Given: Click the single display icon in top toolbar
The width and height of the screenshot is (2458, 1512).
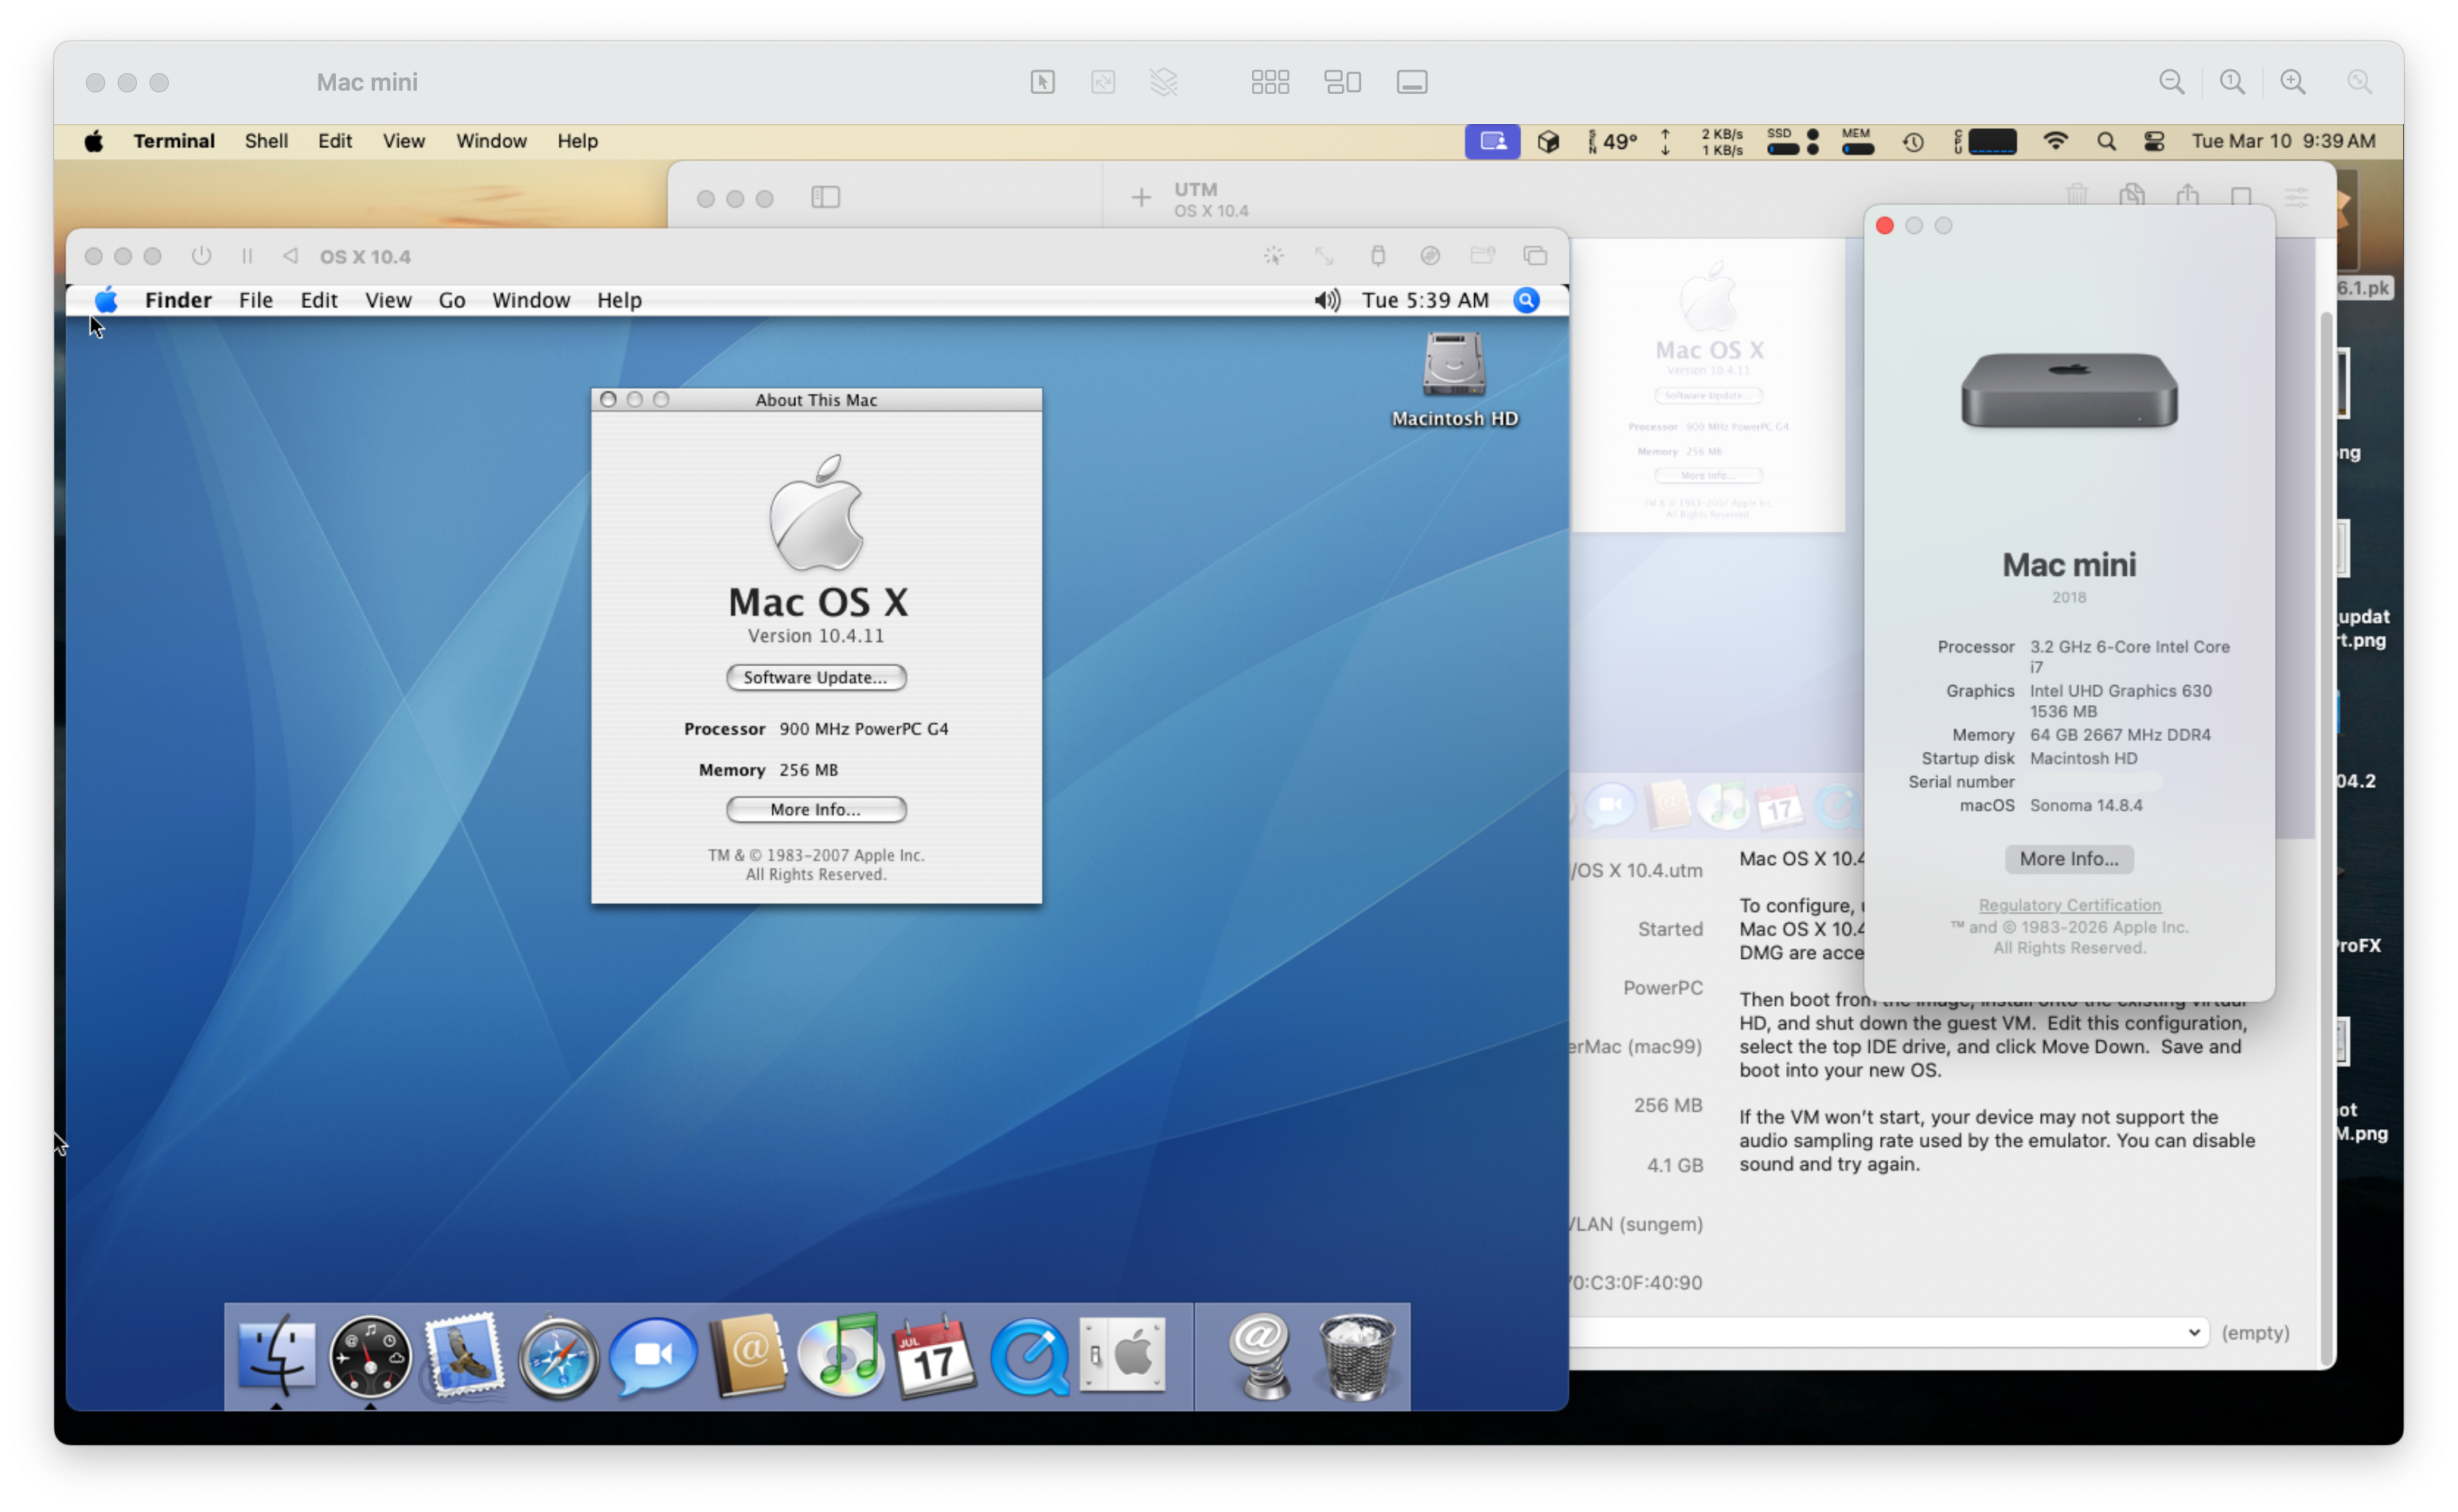Looking at the screenshot, I should (x=1411, y=82).
